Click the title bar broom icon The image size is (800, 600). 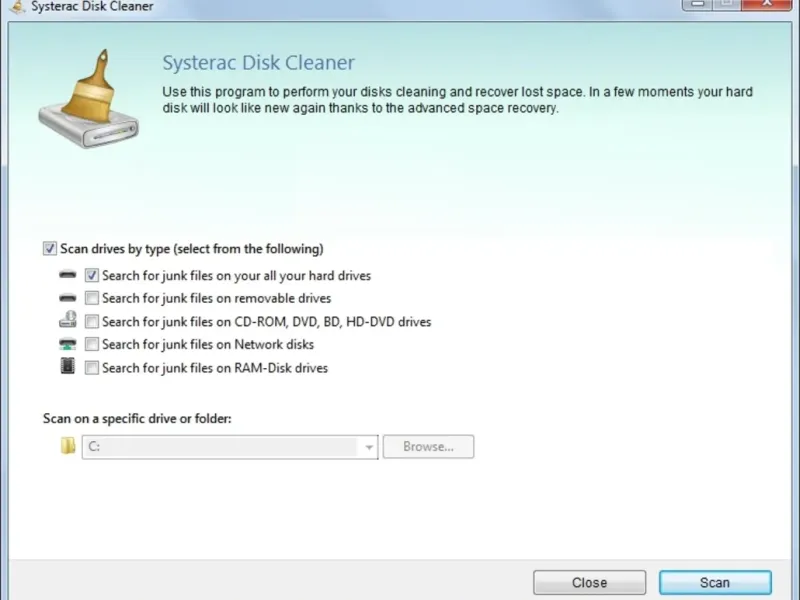click(x=17, y=6)
